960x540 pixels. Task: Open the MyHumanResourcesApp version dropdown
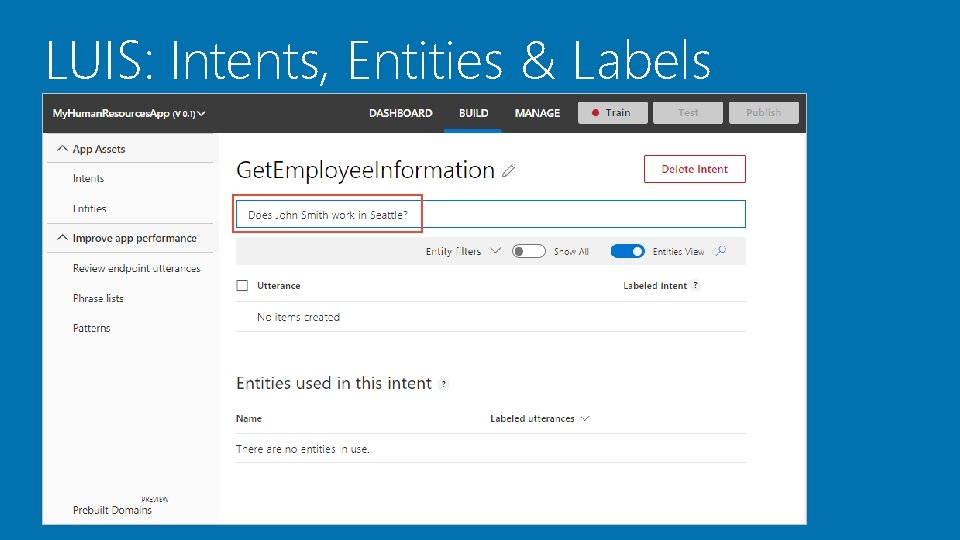click(201, 113)
